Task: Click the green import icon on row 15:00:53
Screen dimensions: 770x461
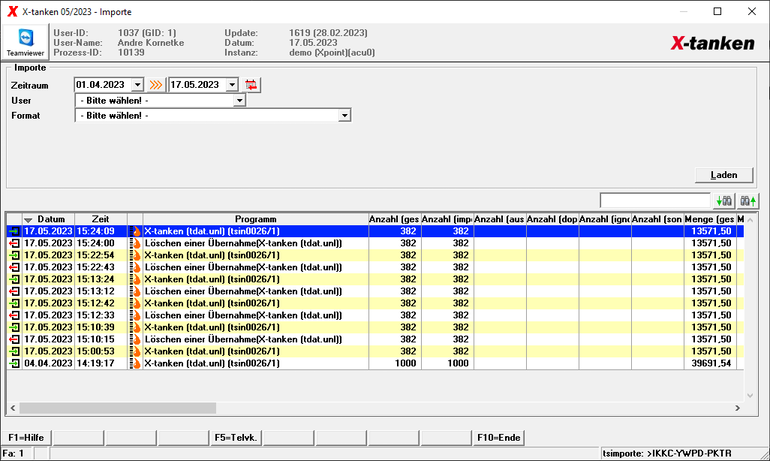Action: click(x=14, y=352)
